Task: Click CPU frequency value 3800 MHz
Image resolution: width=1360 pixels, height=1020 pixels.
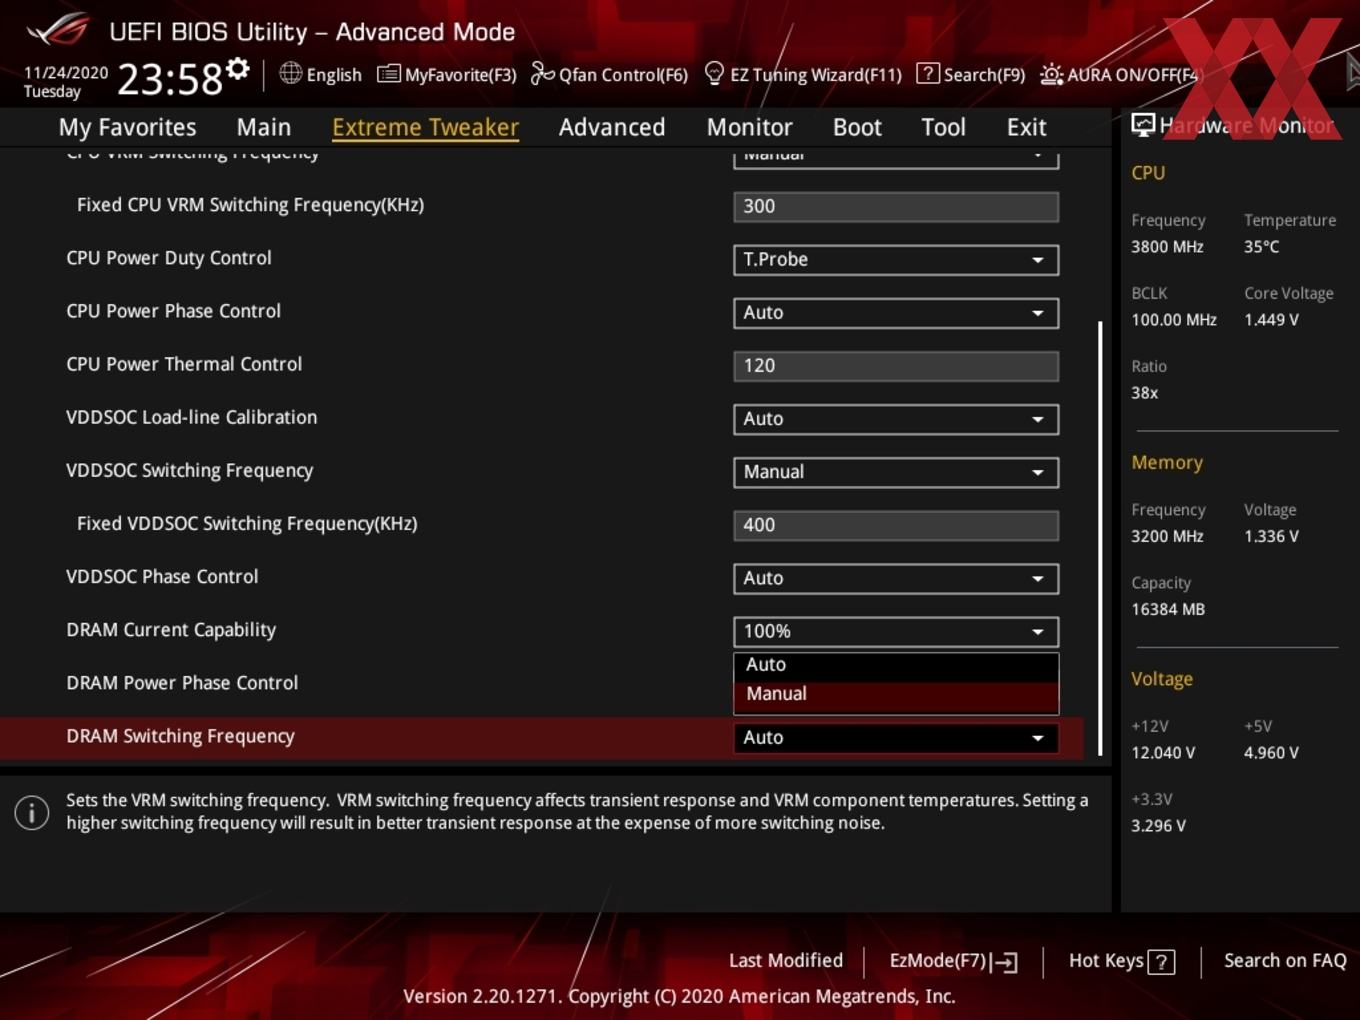Action: coord(1167,247)
